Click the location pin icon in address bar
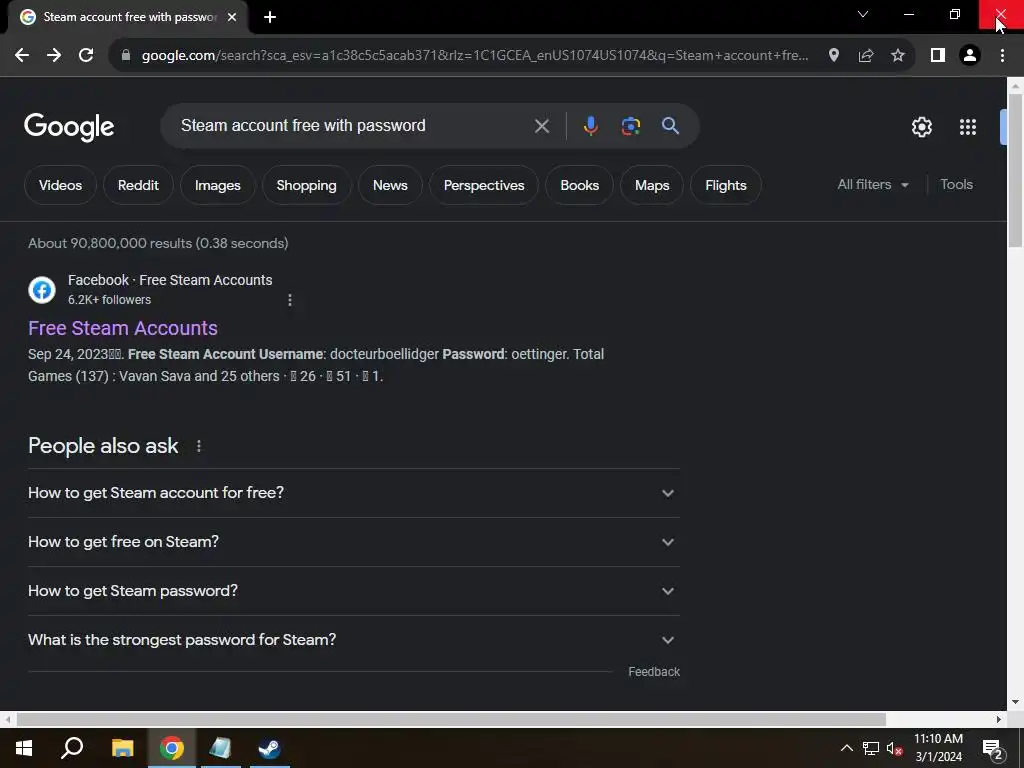This screenshot has height=768, width=1024. (834, 56)
